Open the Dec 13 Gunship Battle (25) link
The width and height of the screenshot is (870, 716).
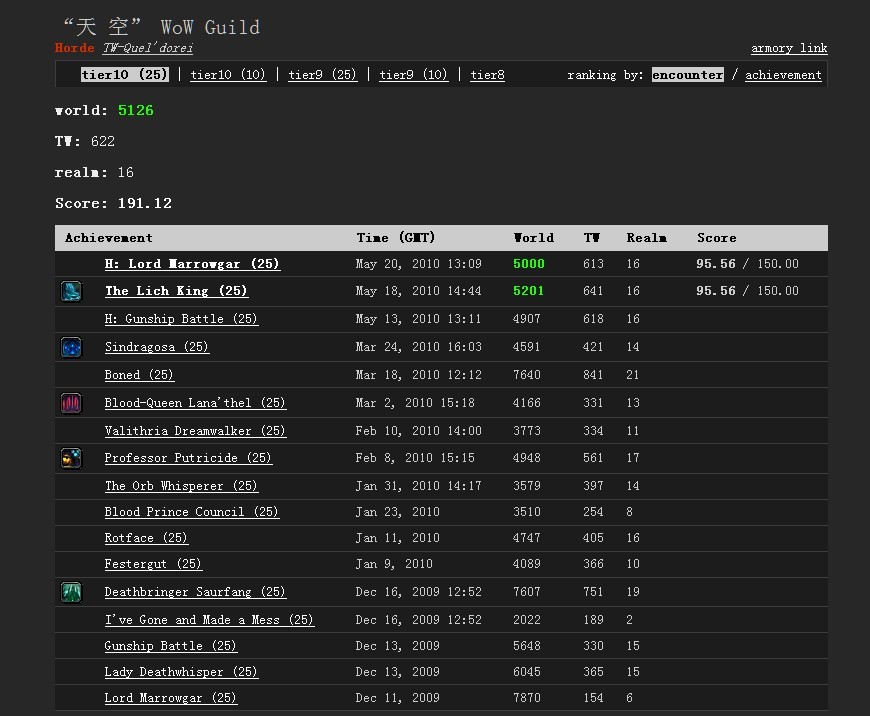[x=171, y=646]
